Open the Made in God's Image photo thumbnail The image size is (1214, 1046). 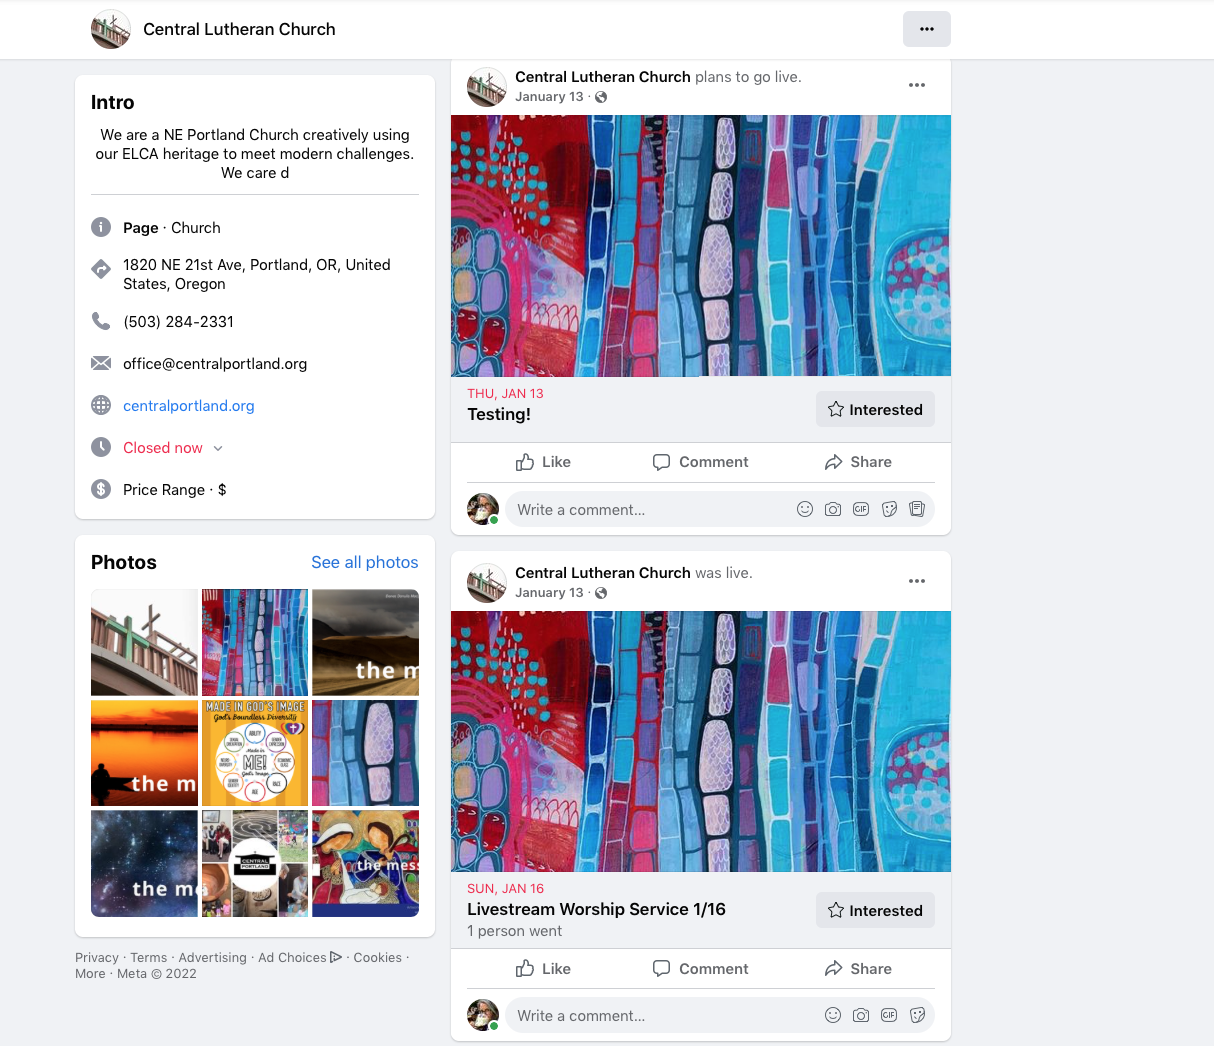click(255, 753)
